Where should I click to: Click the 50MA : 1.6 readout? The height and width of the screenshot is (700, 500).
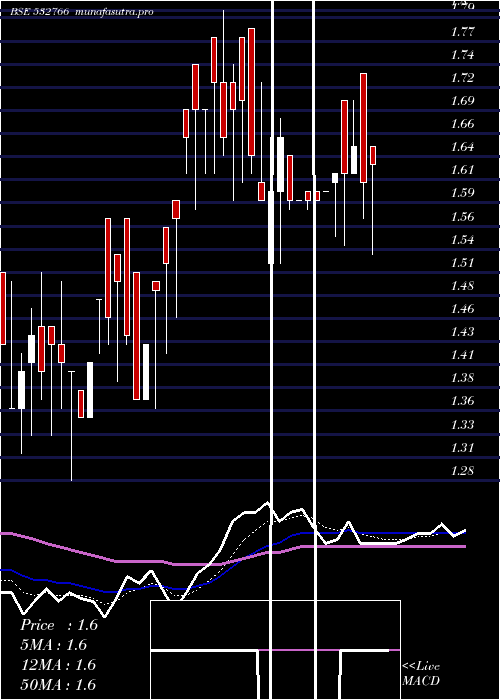59,684
